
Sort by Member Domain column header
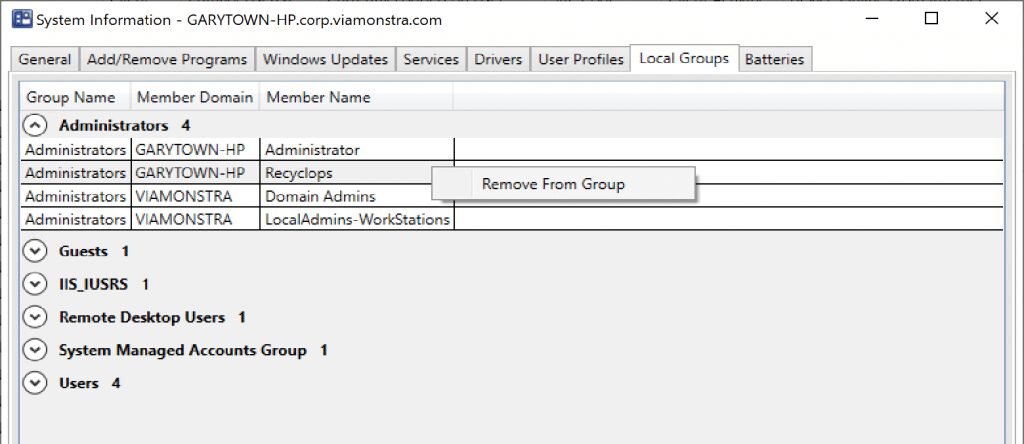point(193,97)
